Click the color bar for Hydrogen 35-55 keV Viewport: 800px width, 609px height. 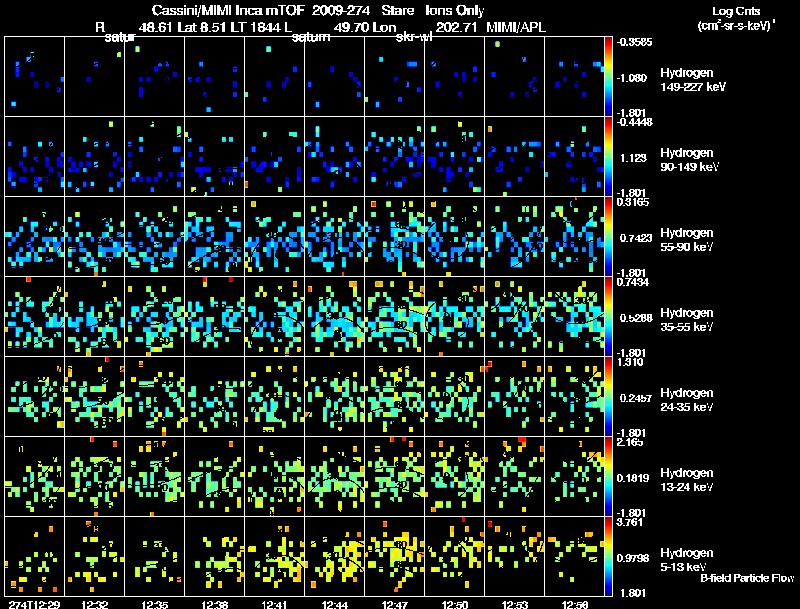608,316
